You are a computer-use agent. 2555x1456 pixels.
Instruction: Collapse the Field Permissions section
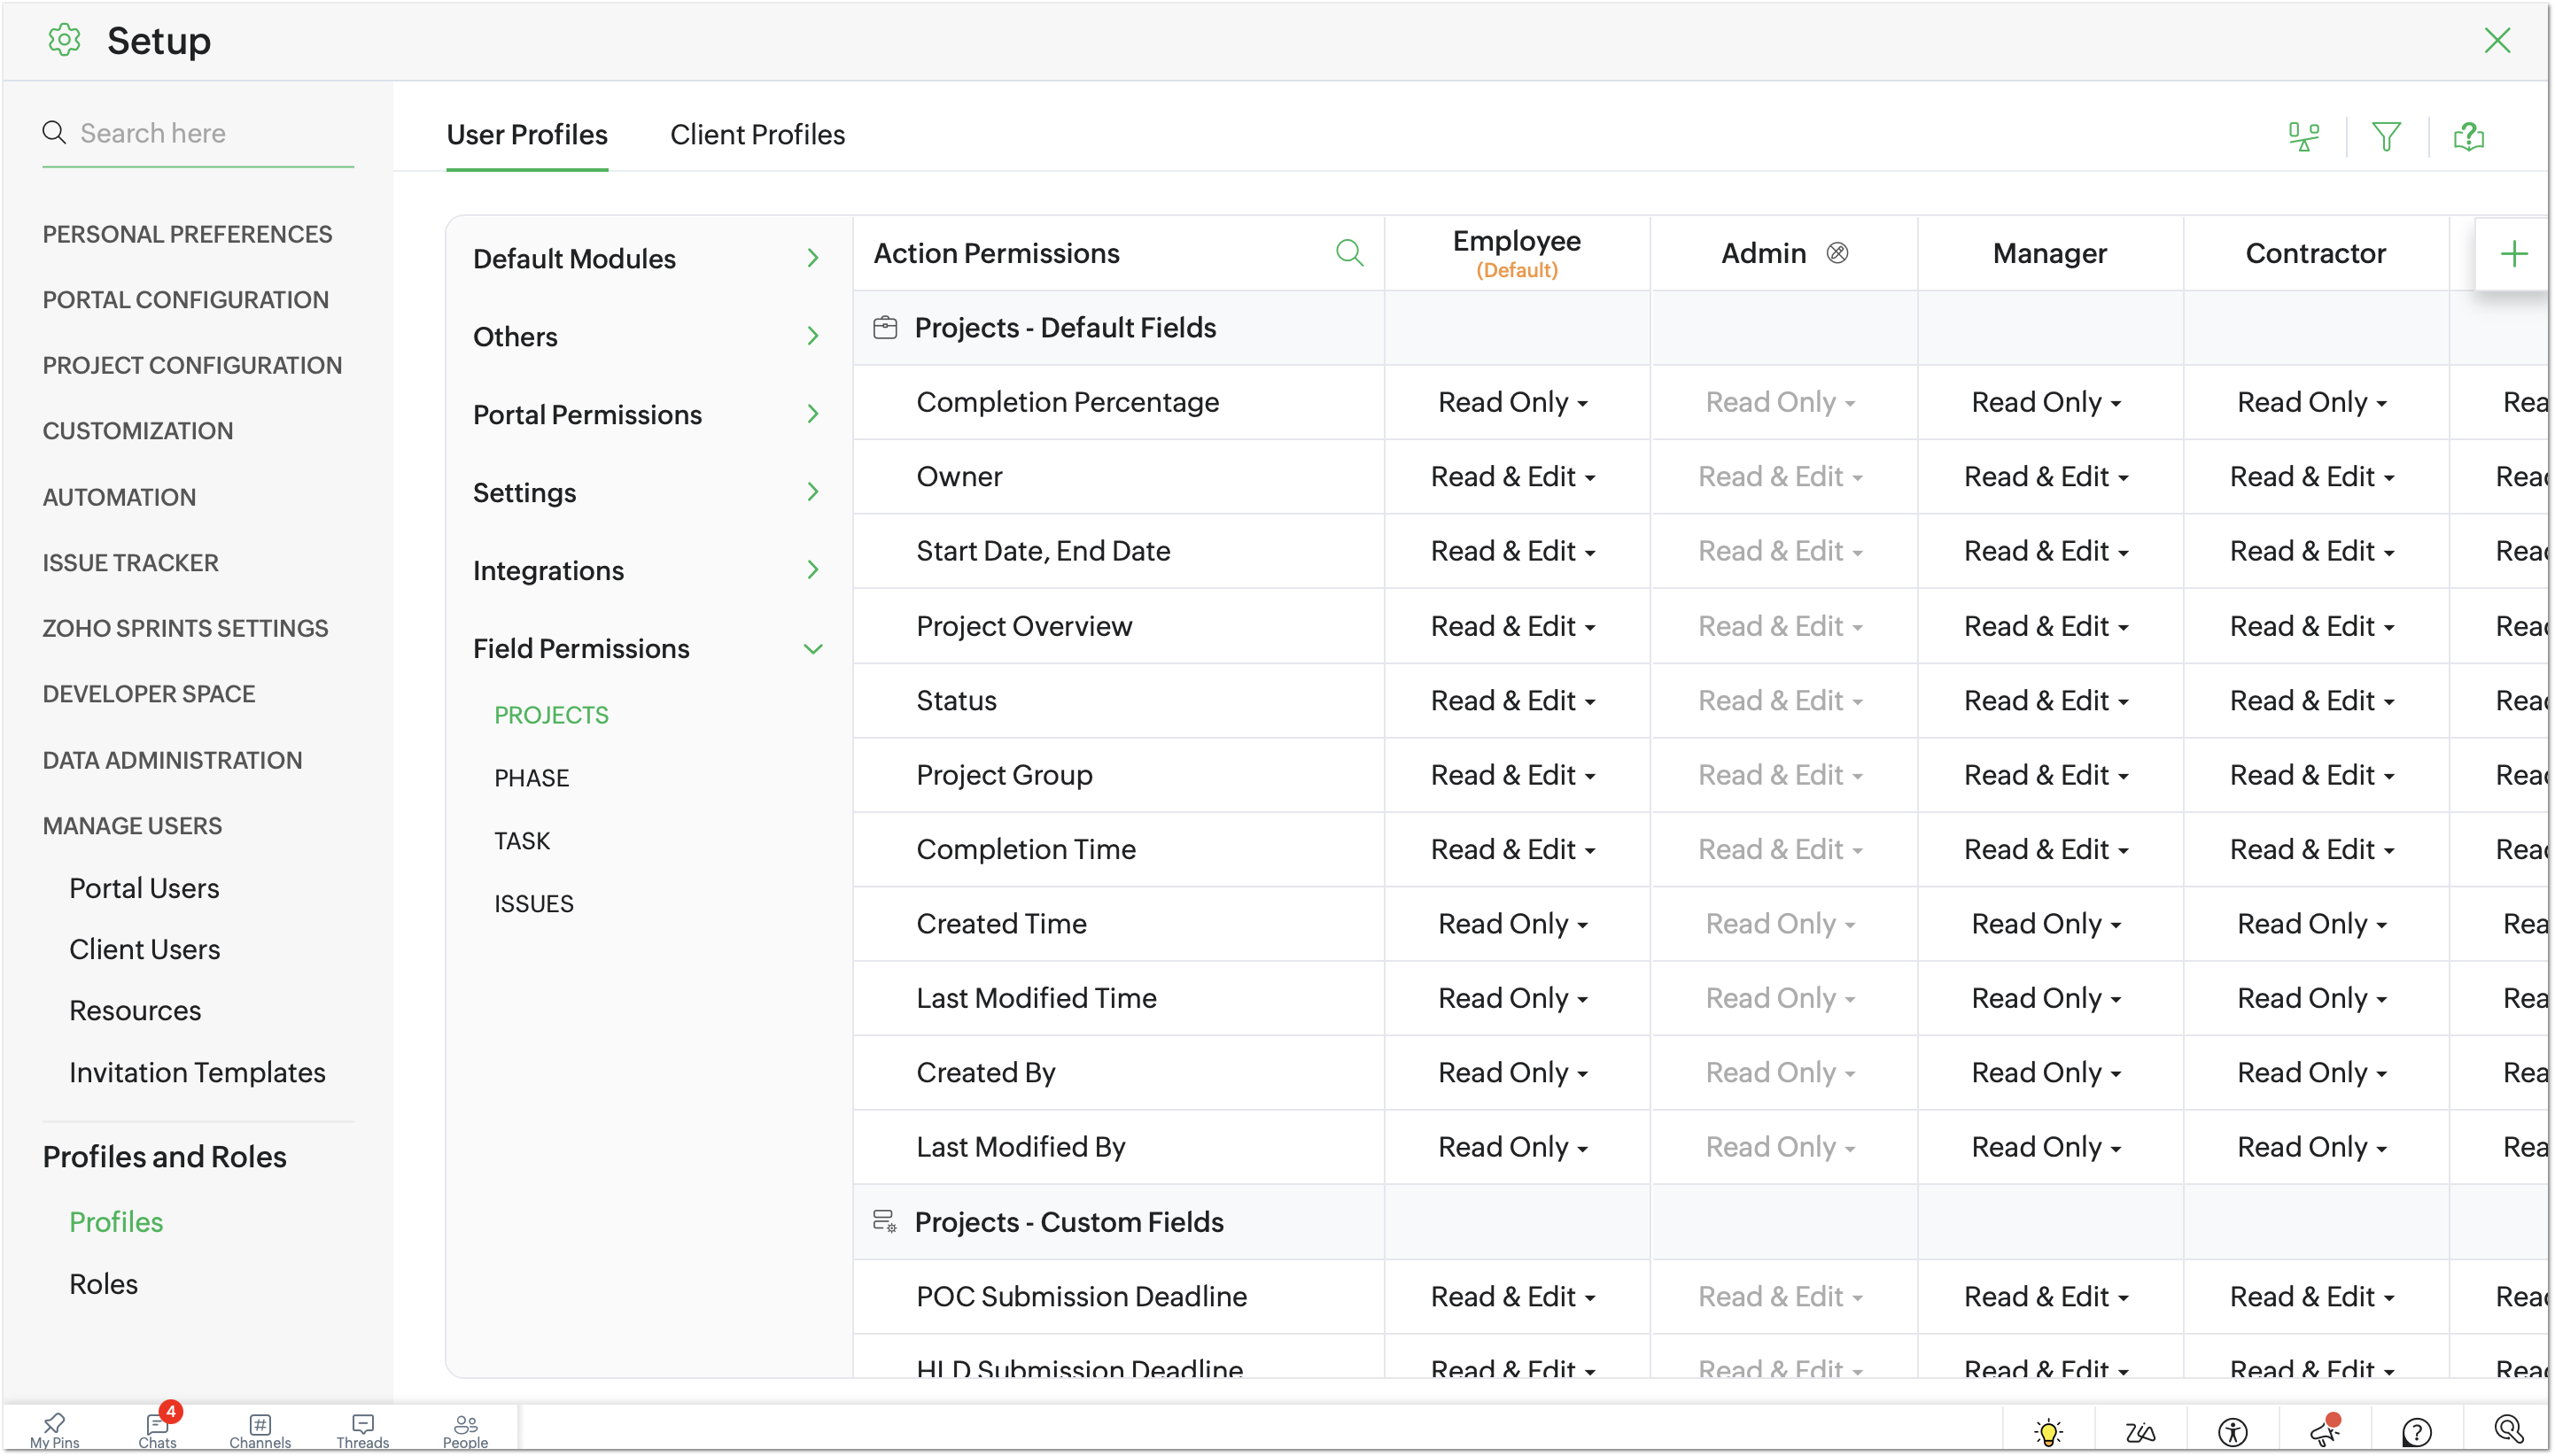[646, 648]
